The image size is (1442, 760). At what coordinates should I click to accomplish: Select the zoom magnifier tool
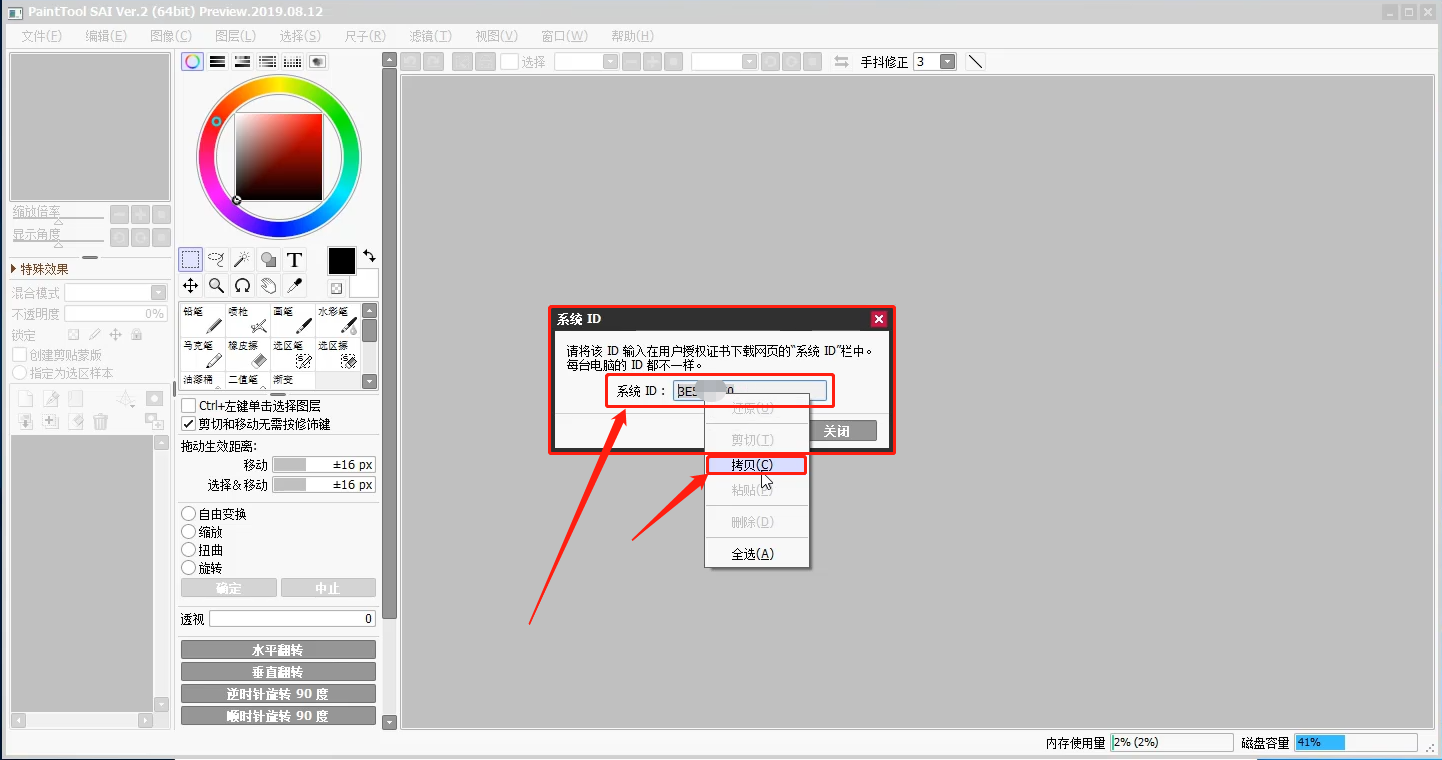coord(216,286)
